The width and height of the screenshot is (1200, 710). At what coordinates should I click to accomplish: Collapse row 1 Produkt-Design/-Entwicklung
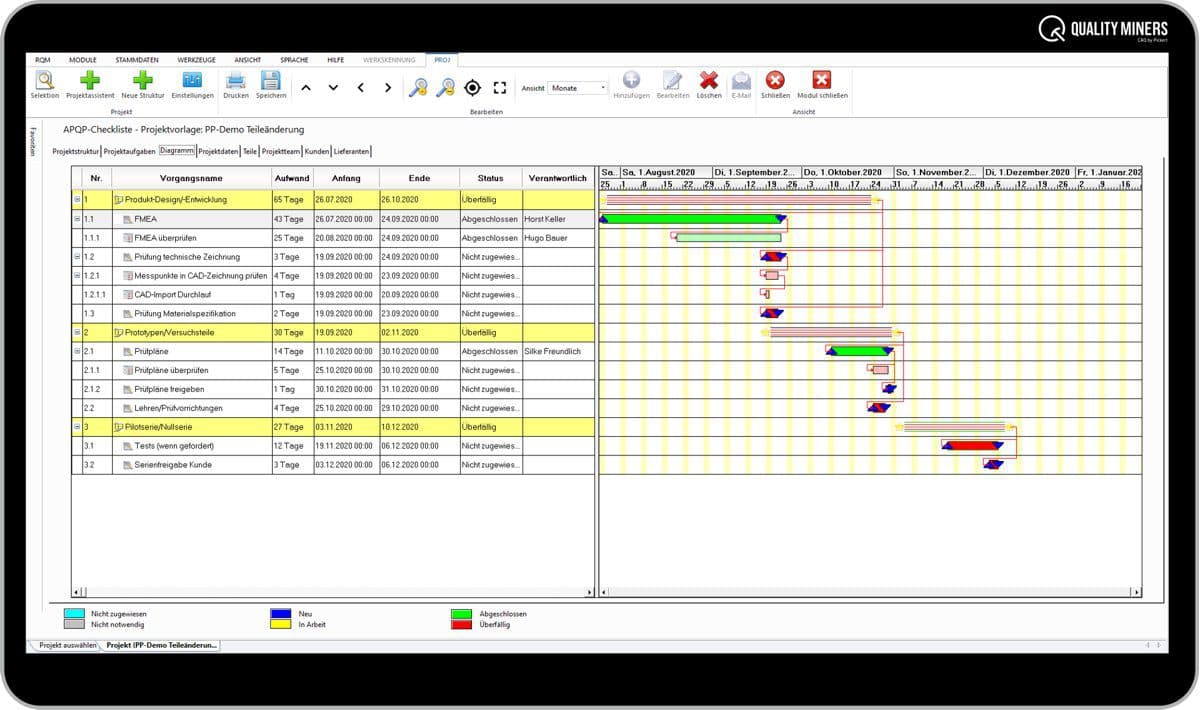pyautogui.click(x=77, y=199)
